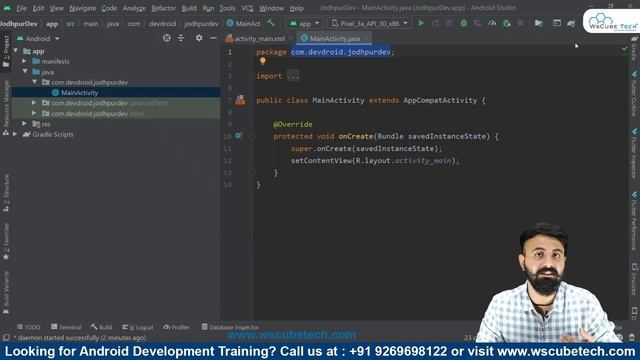Open the Database Inspector tool window
The image size is (640, 360).
pyautogui.click(x=230, y=327)
